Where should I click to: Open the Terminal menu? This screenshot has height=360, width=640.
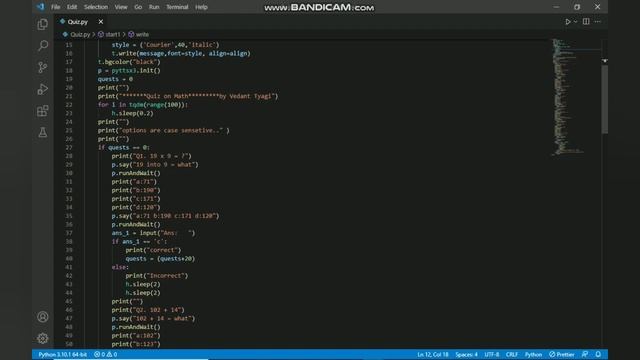click(177, 7)
